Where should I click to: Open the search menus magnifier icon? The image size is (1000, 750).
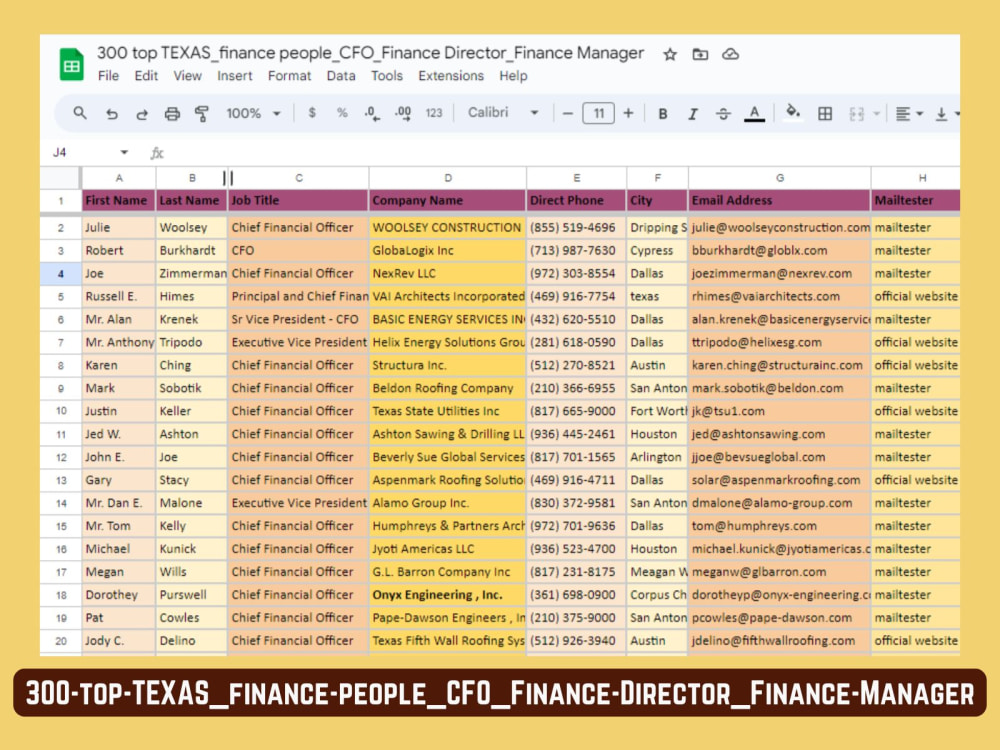(x=80, y=114)
